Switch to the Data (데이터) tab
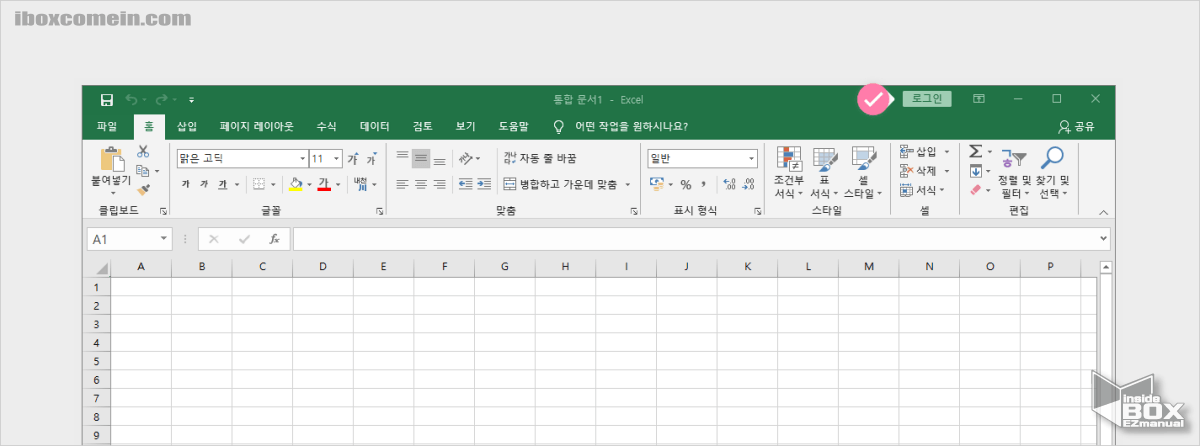 375,126
